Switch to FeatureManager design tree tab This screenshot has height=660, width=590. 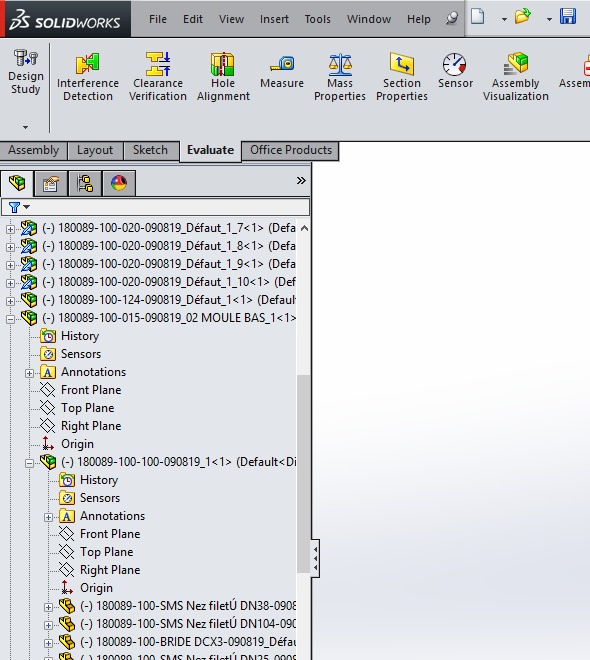(x=17, y=183)
